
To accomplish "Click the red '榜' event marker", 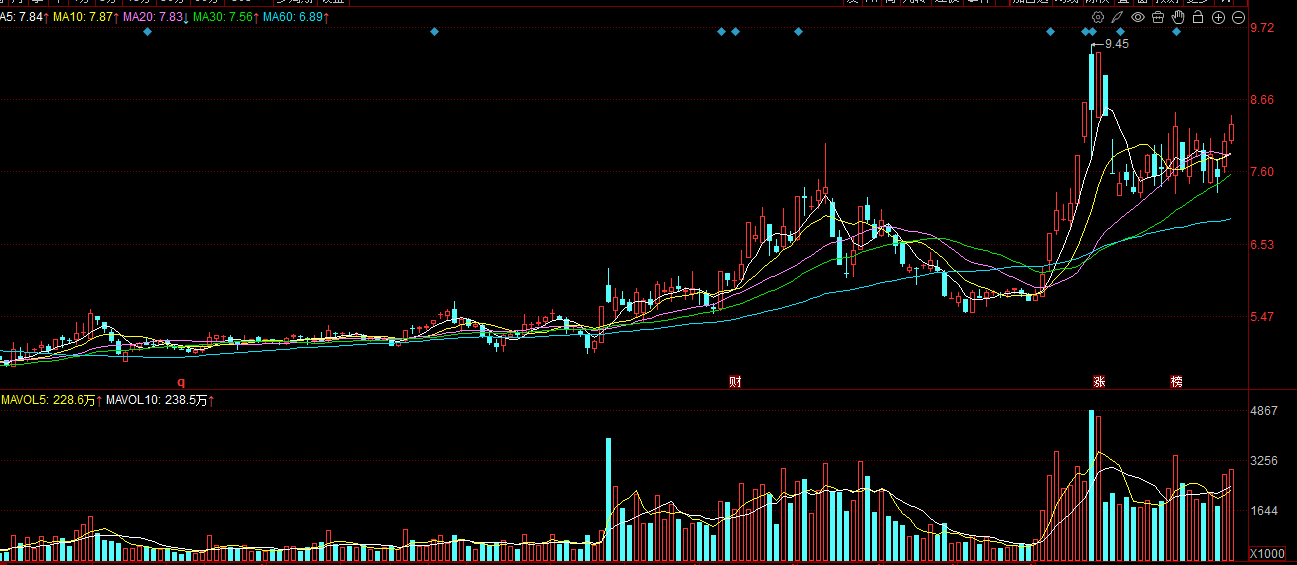I will [x=1177, y=381].
